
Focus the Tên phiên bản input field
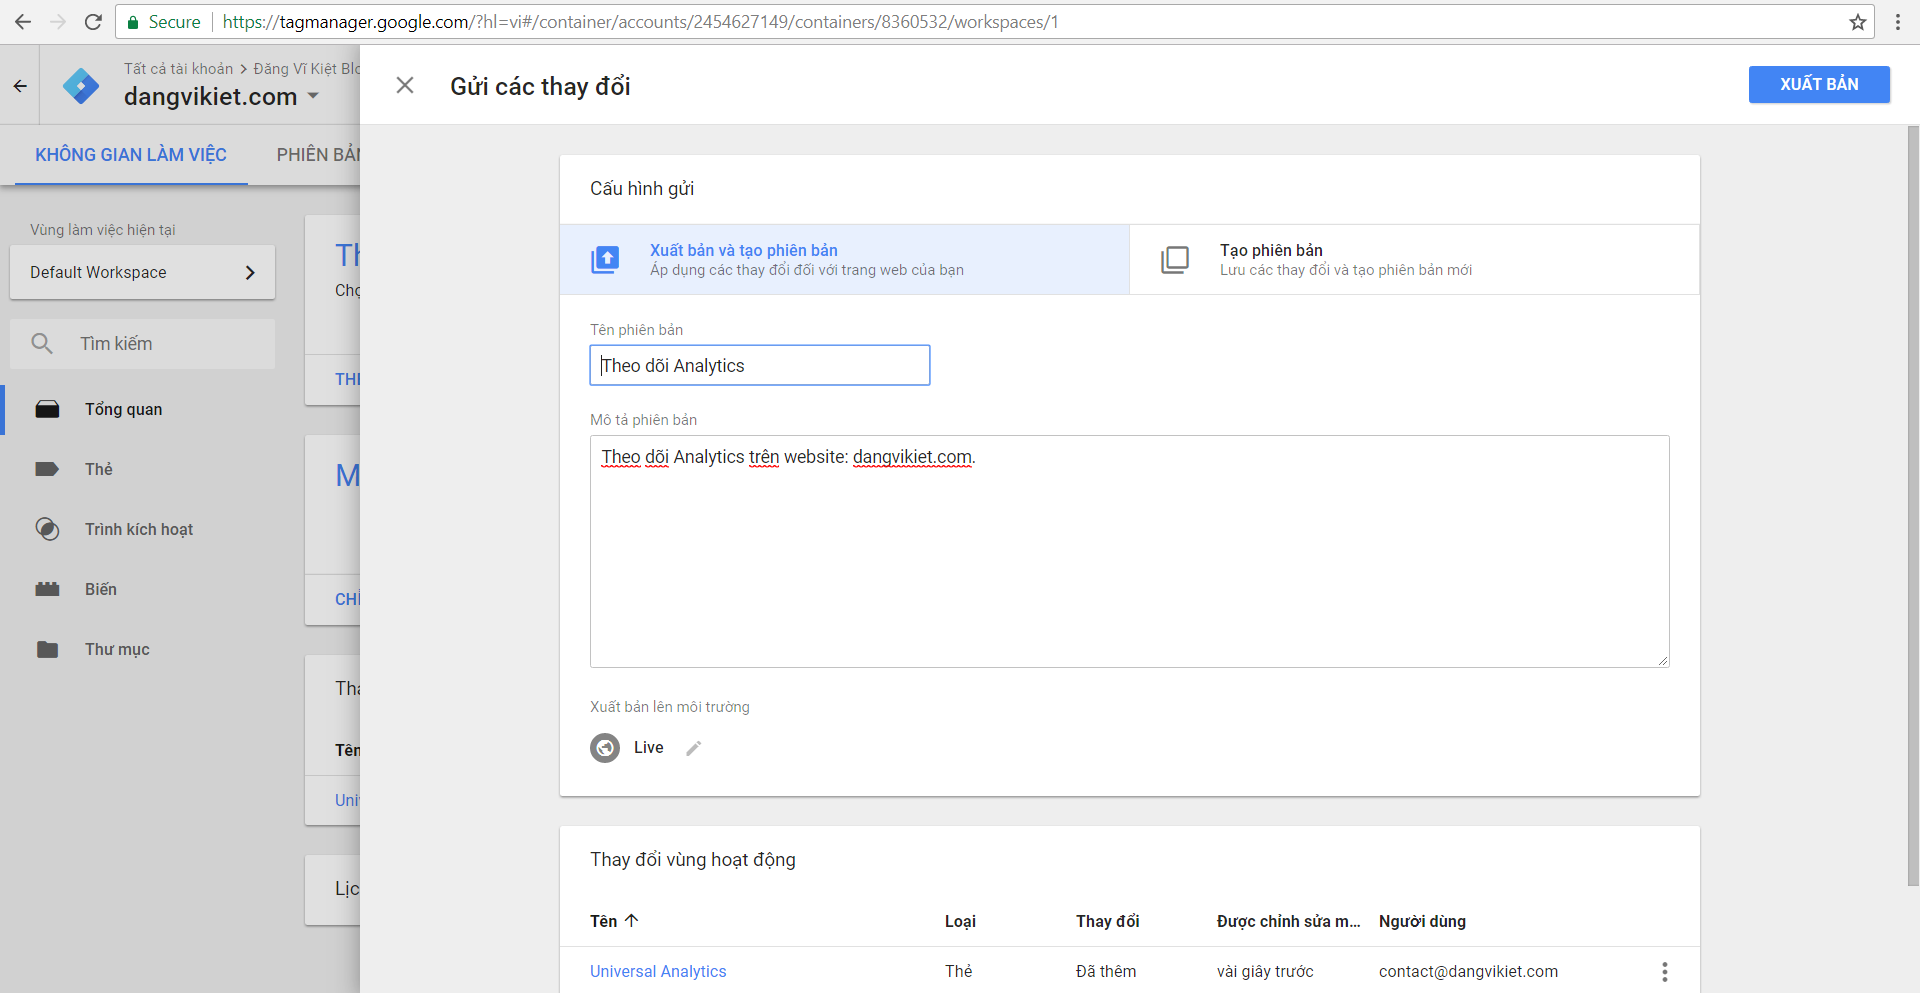760,365
